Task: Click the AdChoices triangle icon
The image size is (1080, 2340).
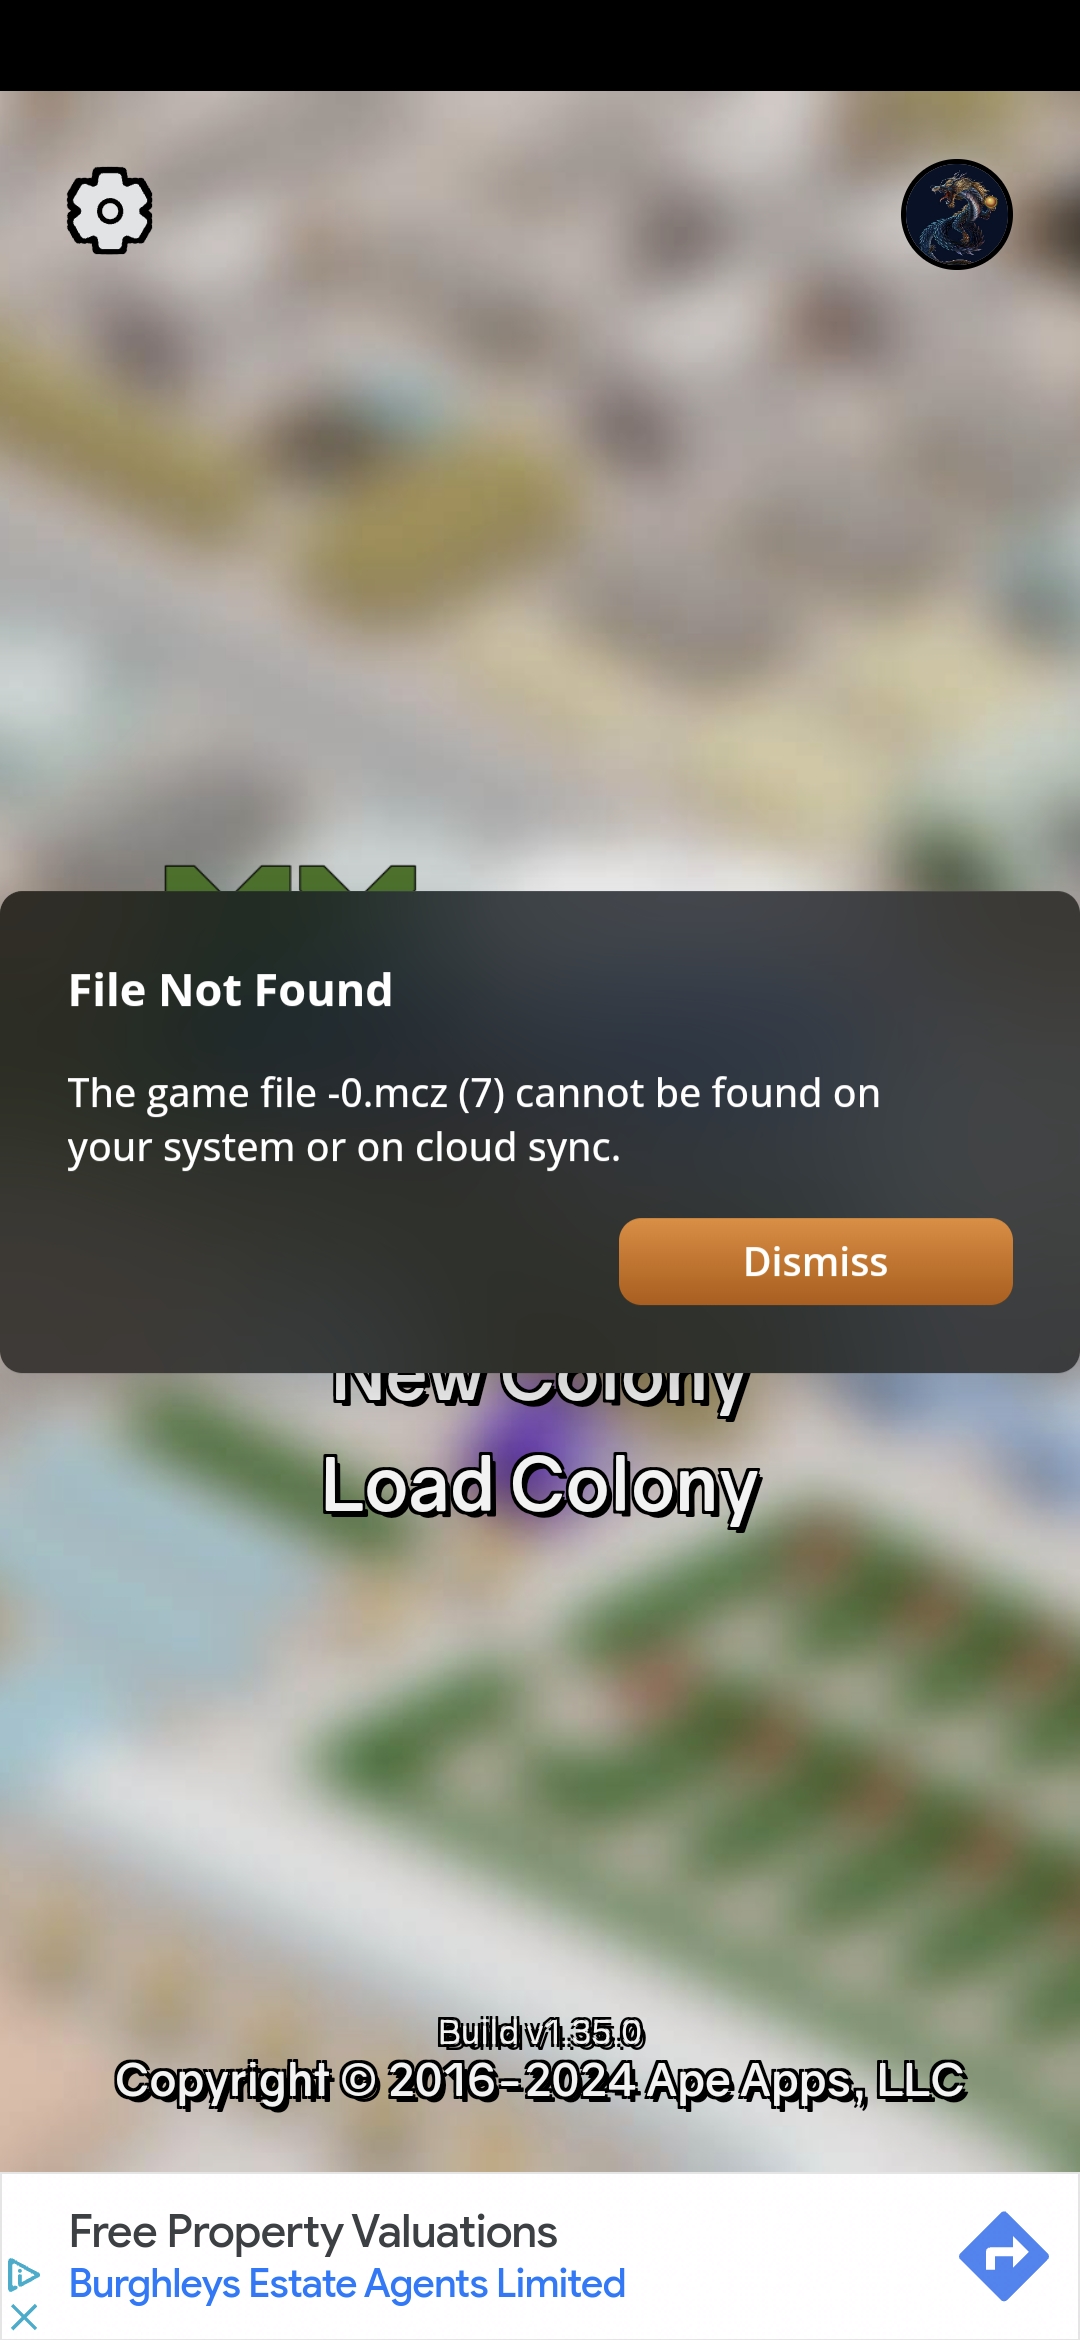Action: [x=23, y=2275]
